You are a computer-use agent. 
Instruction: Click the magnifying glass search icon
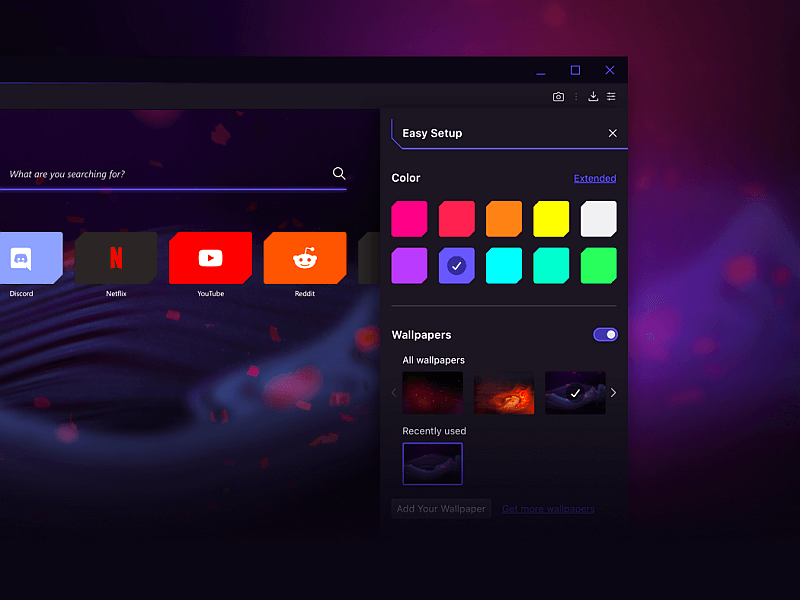[x=339, y=173]
